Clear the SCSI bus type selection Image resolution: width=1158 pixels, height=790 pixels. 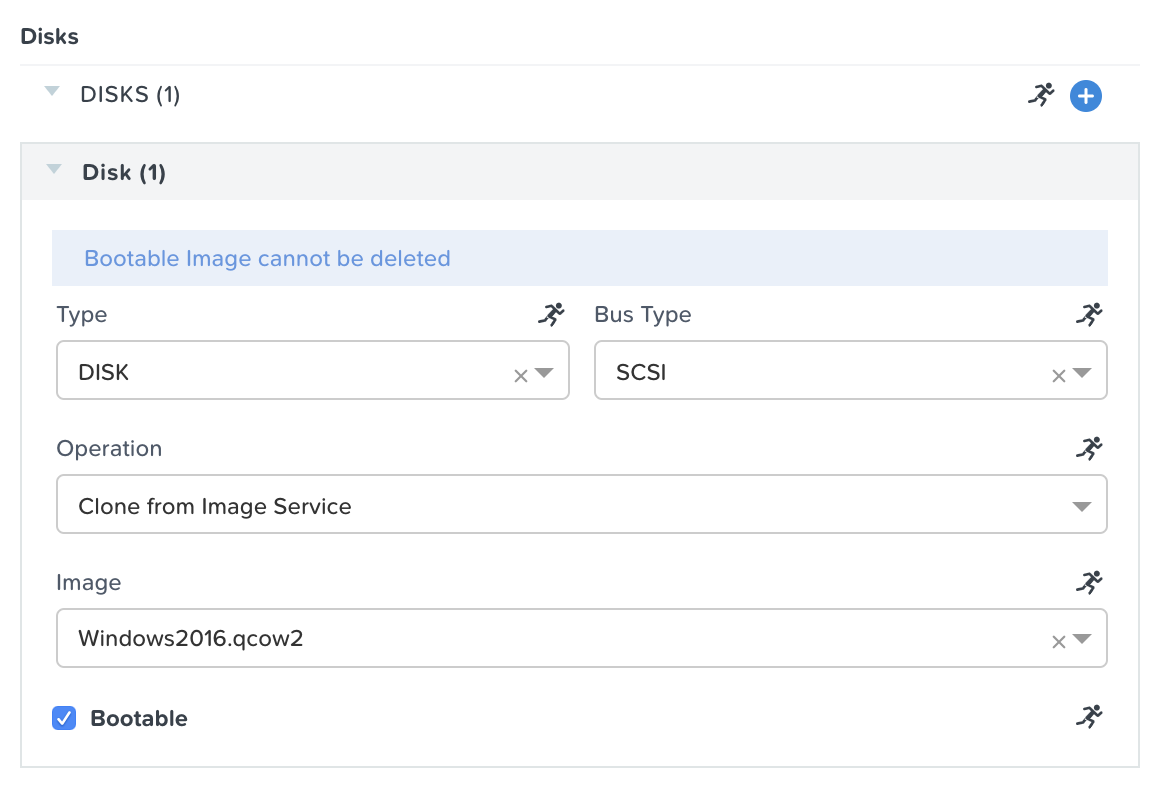pos(1058,376)
